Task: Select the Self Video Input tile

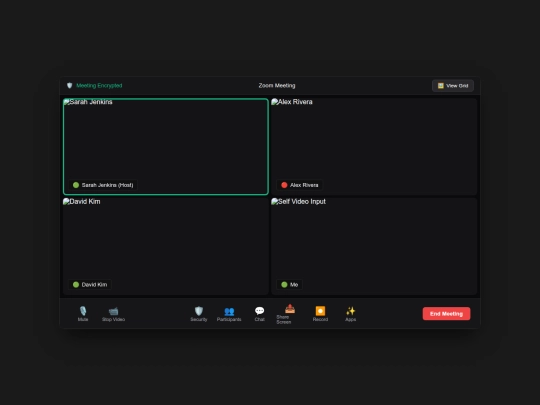Action: [x=374, y=246]
